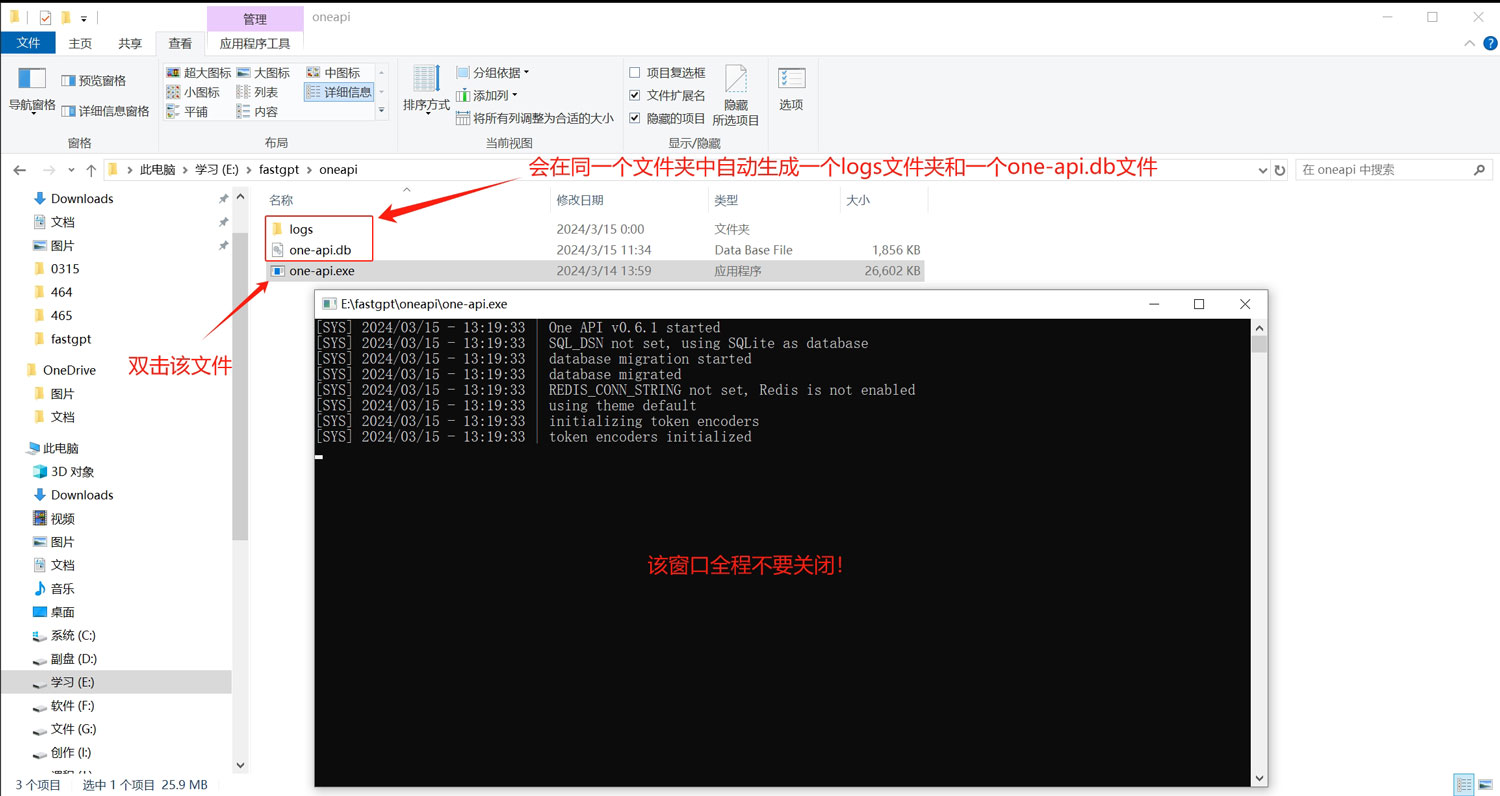This screenshot has height=796, width=1500.
Task: Click the Manage contextual tab
Action: pyautogui.click(x=255, y=19)
